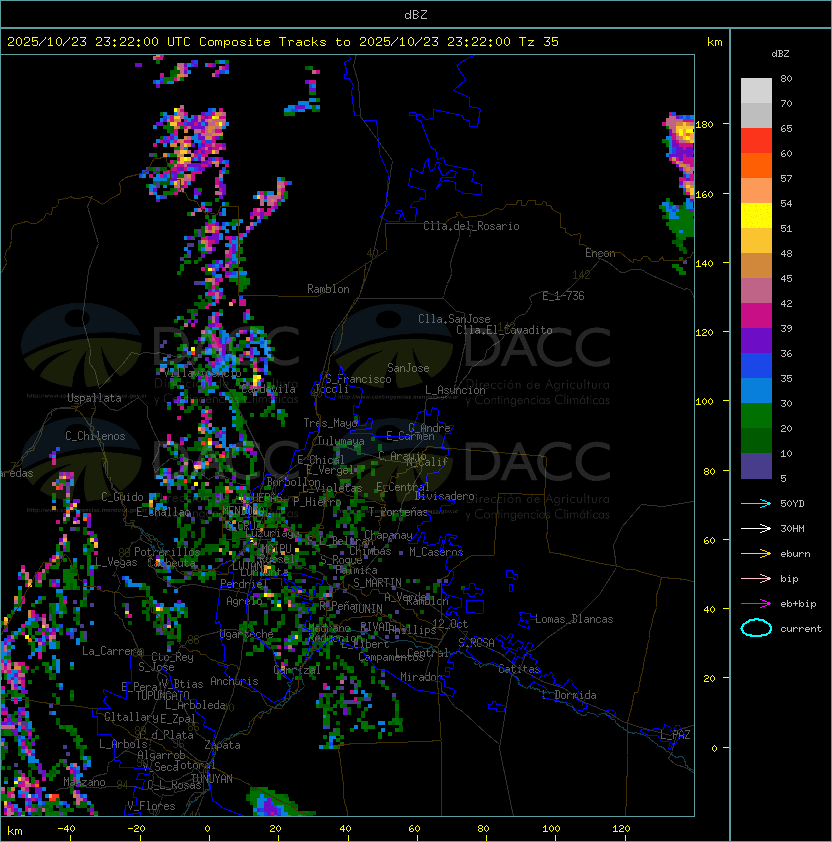
Task: Click the 'dBZ' title at top center
Action: (416, 15)
